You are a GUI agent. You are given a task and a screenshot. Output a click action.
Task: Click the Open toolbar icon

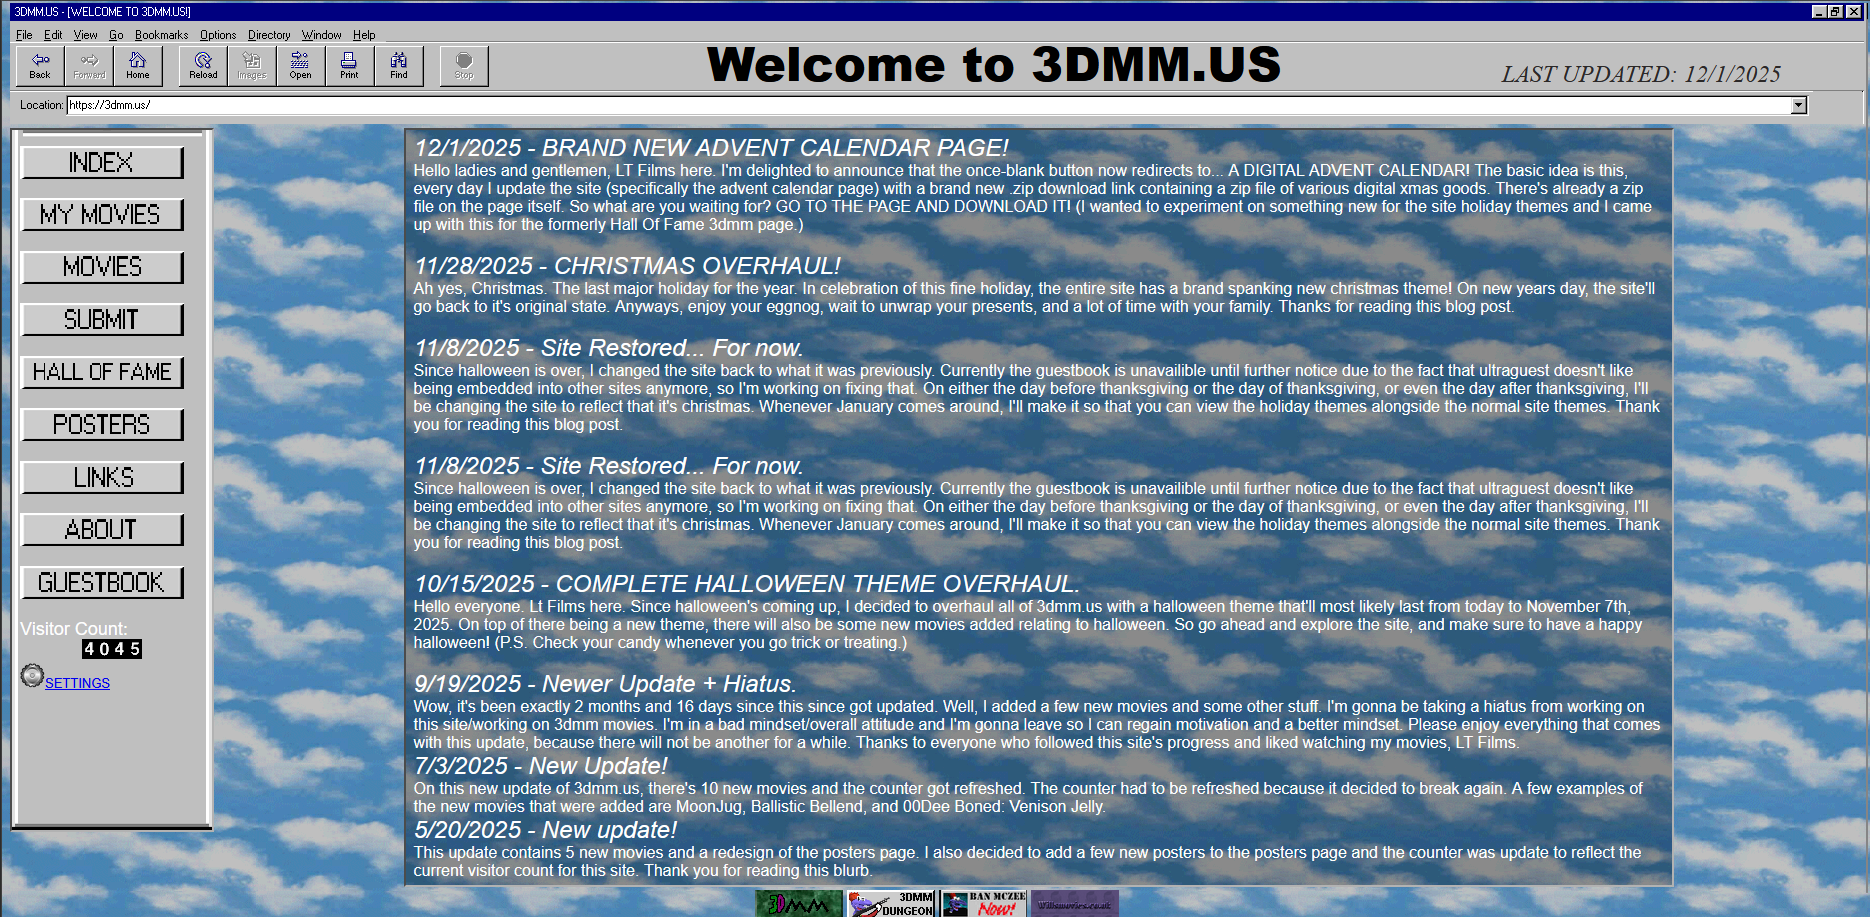coord(300,65)
